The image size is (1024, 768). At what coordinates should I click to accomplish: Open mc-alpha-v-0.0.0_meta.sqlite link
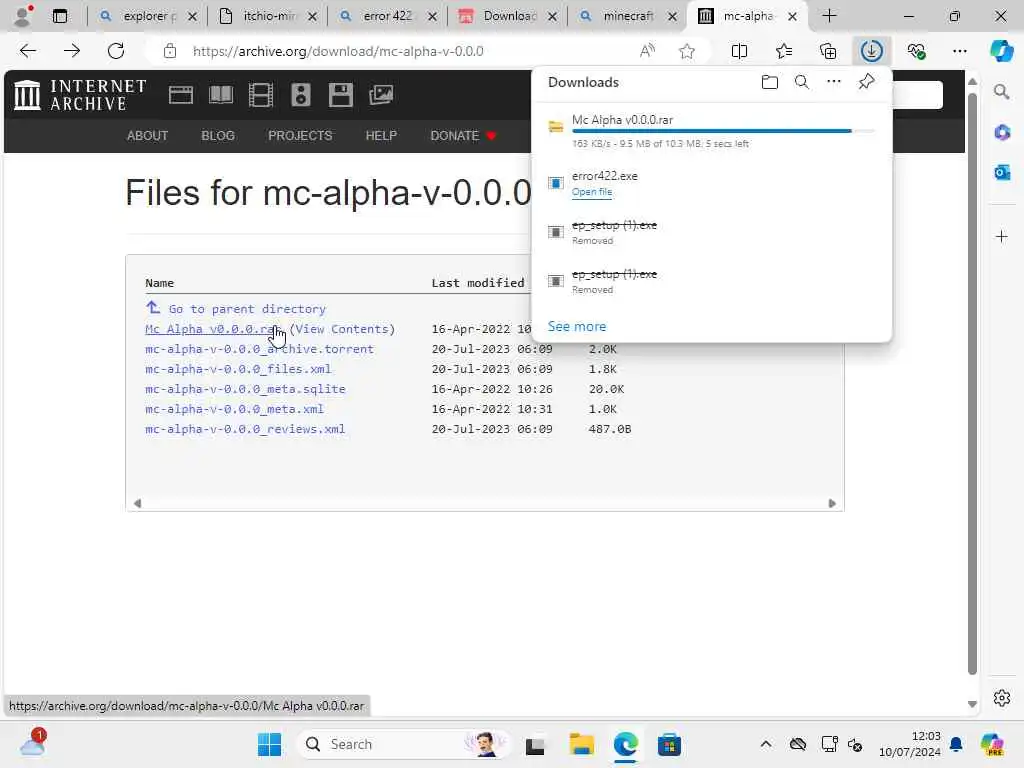click(x=245, y=389)
